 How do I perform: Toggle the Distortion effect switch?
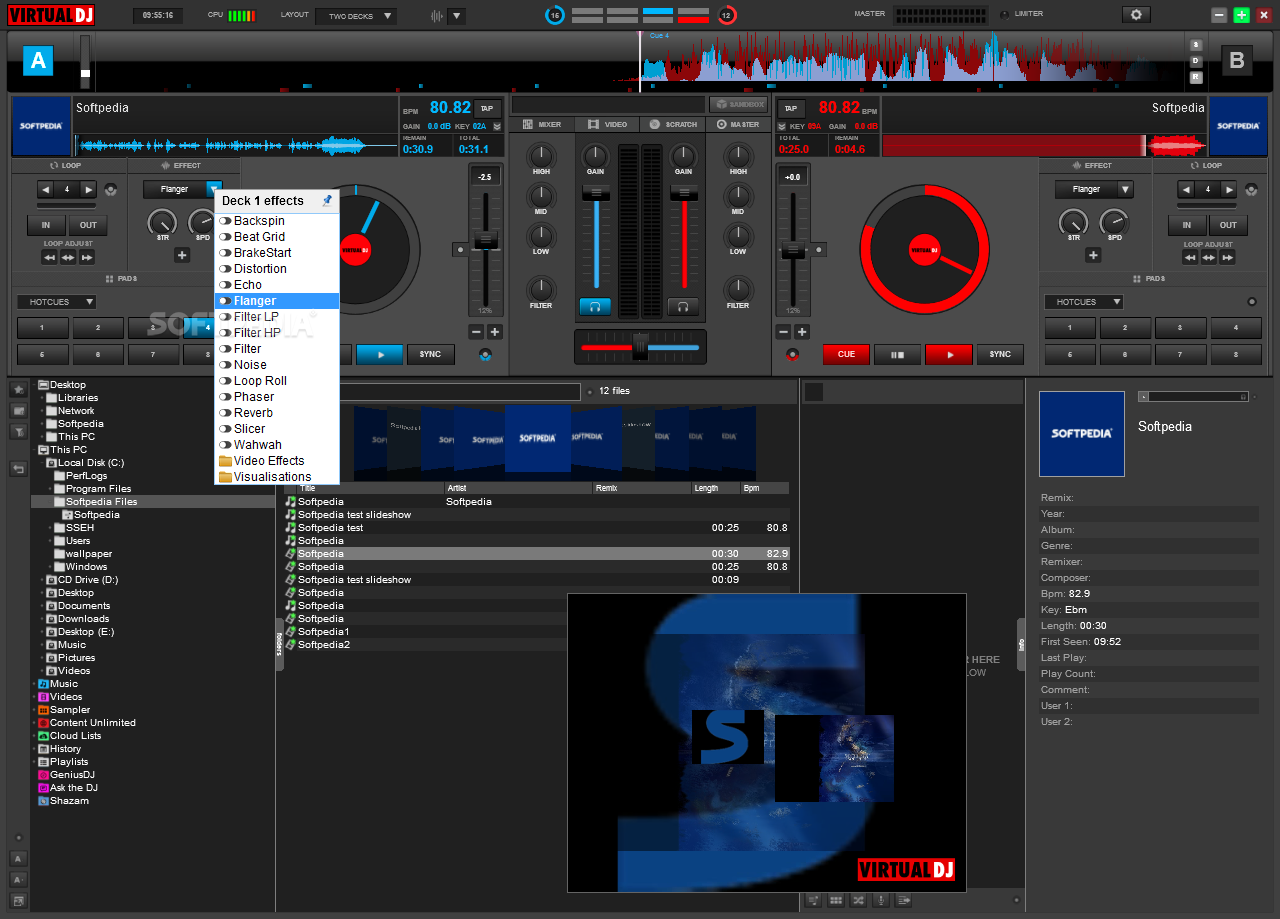tap(226, 269)
